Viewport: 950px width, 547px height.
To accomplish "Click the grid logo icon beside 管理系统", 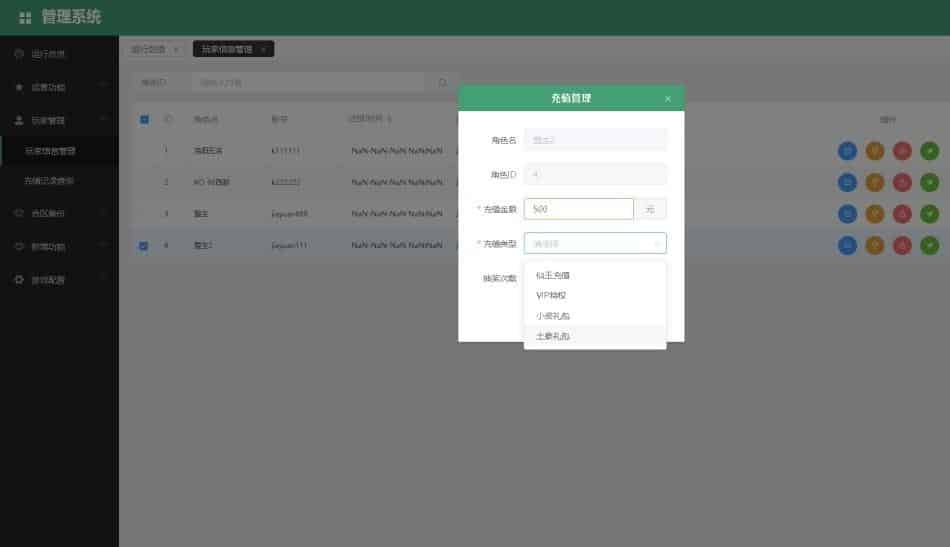I will click(25, 18).
